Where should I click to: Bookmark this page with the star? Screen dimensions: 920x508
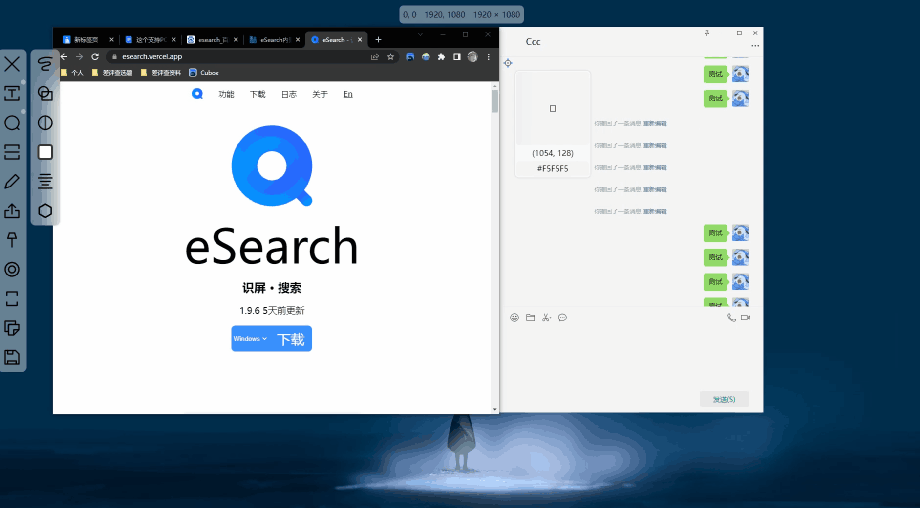pos(390,57)
